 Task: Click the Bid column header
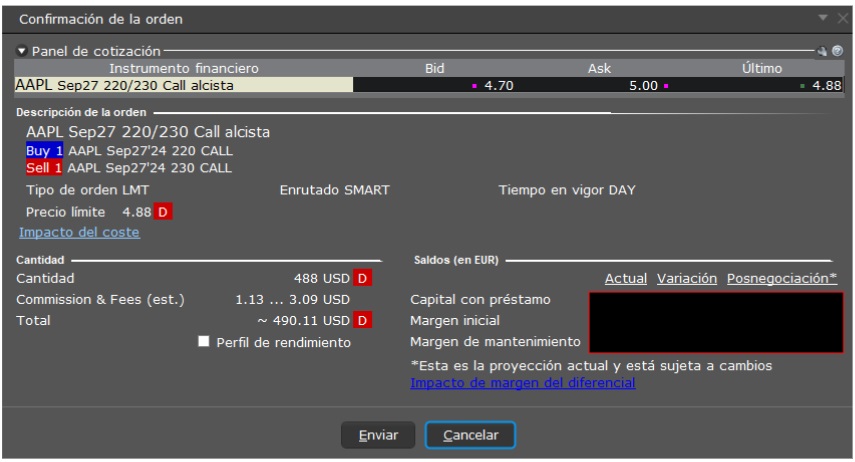(435, 68)
